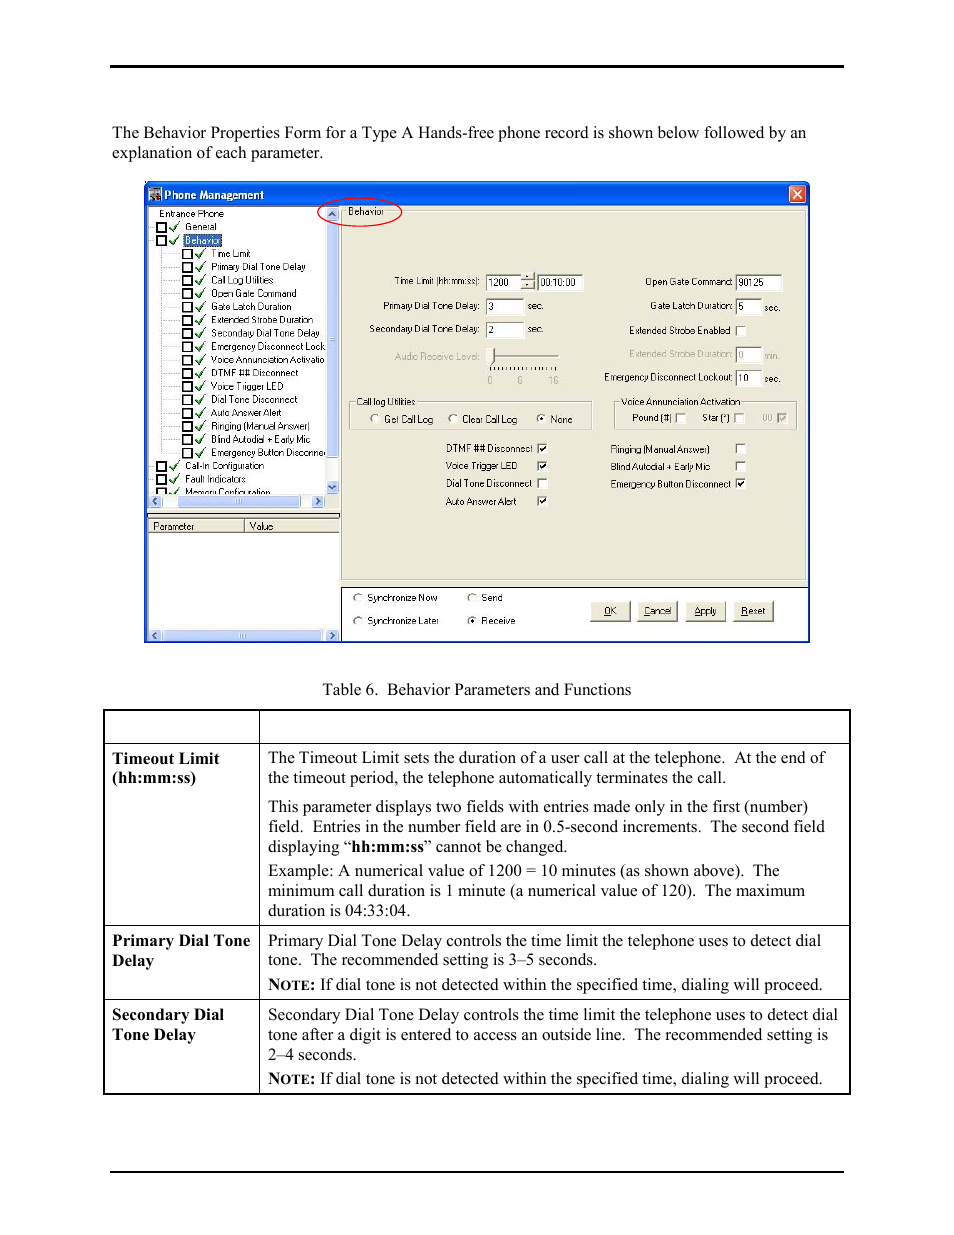Click the Gate Latch Duration field
This screenshot has height=1235, width=954.
(x=748, y=306)
